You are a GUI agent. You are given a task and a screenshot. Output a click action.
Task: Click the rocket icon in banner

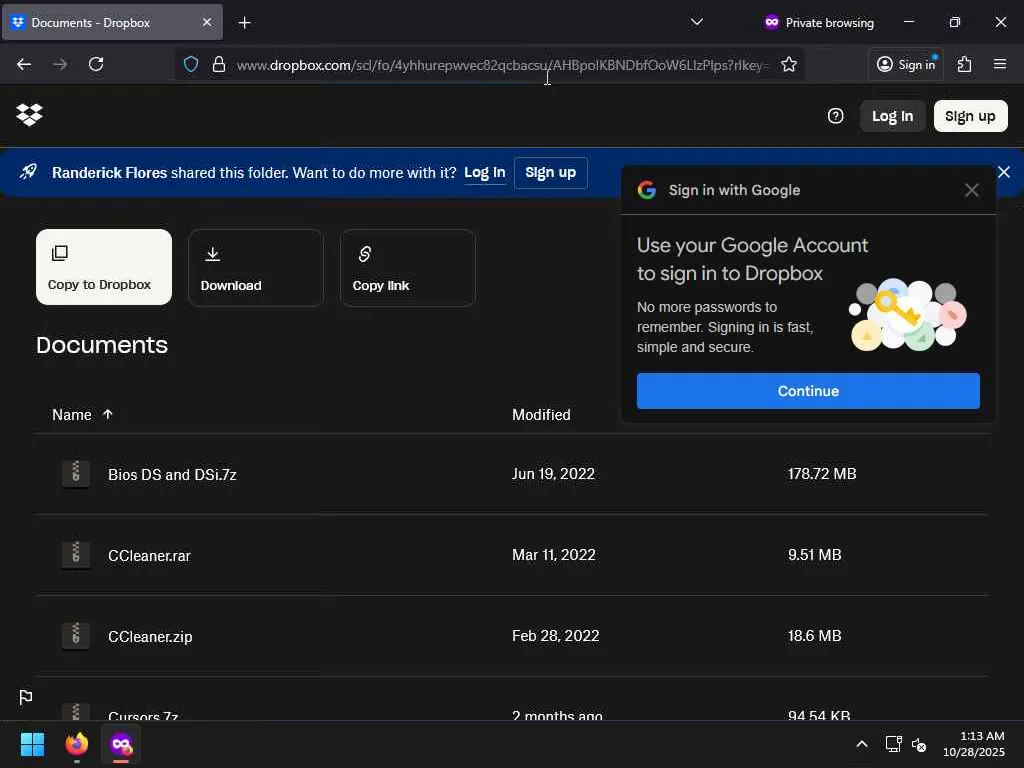[28, 172]
